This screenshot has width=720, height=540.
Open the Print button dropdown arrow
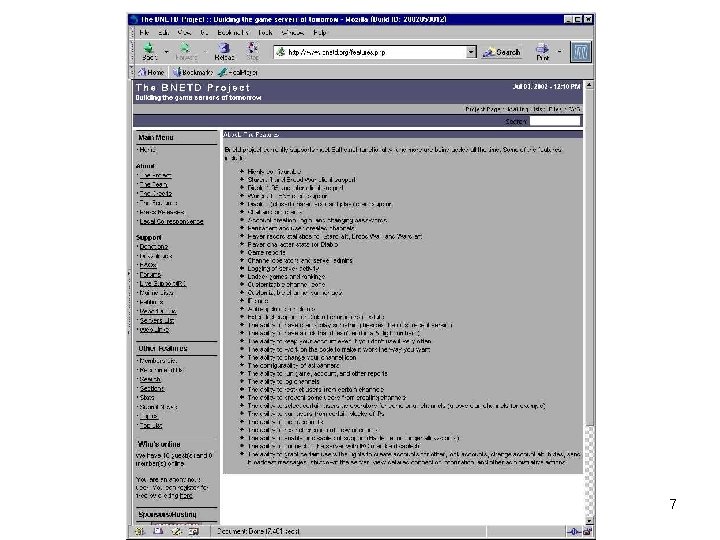pos(559,51)
